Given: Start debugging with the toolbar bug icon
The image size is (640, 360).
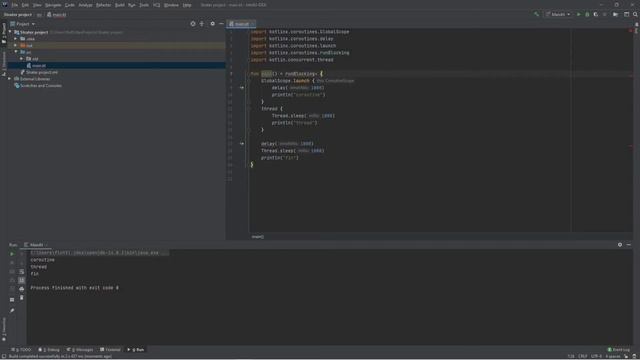Looking at the screenshot, I should 587,14.
